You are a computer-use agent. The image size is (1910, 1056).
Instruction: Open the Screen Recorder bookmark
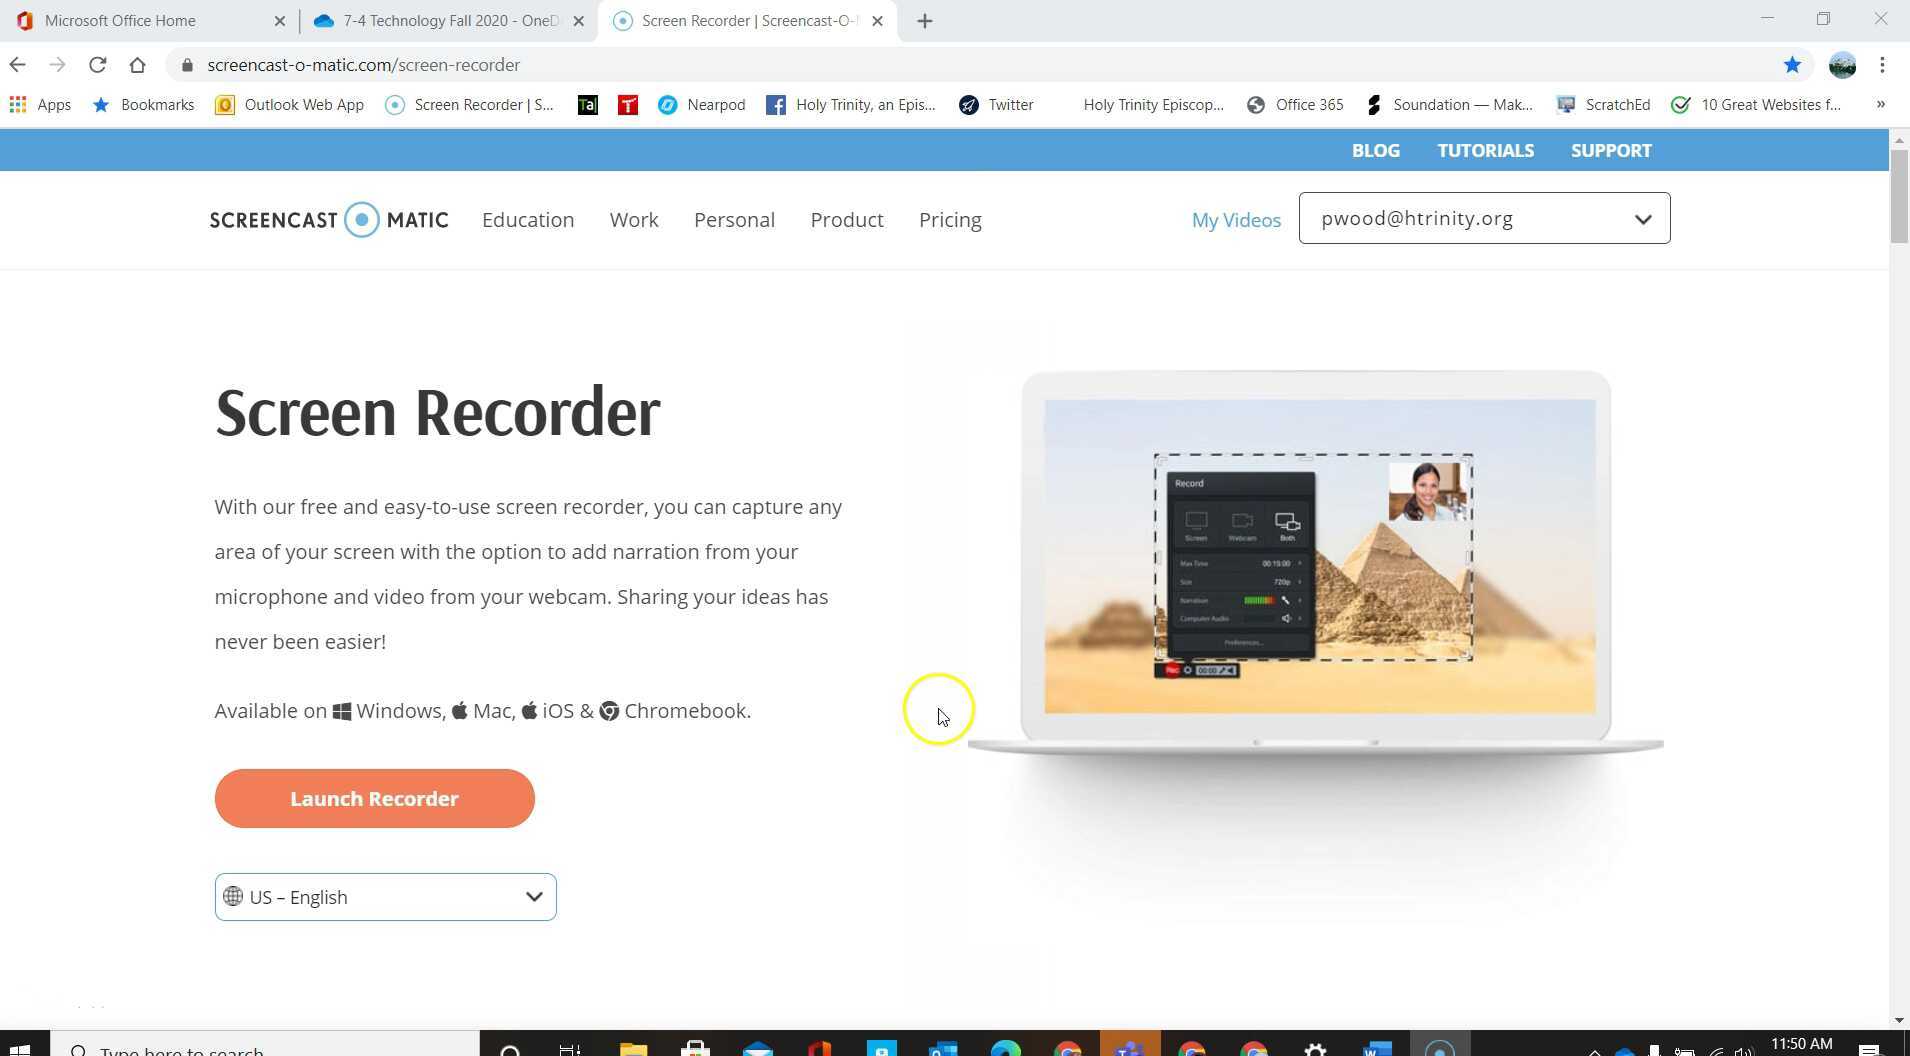(x=470, y=104)
